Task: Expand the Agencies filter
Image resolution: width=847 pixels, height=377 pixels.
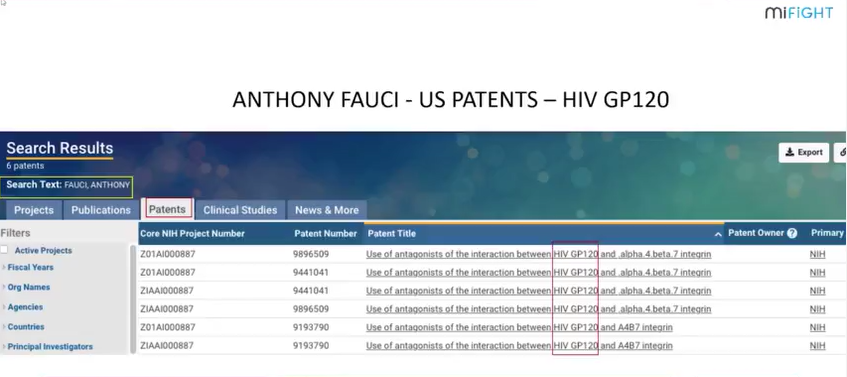Action: click(25, 307)
